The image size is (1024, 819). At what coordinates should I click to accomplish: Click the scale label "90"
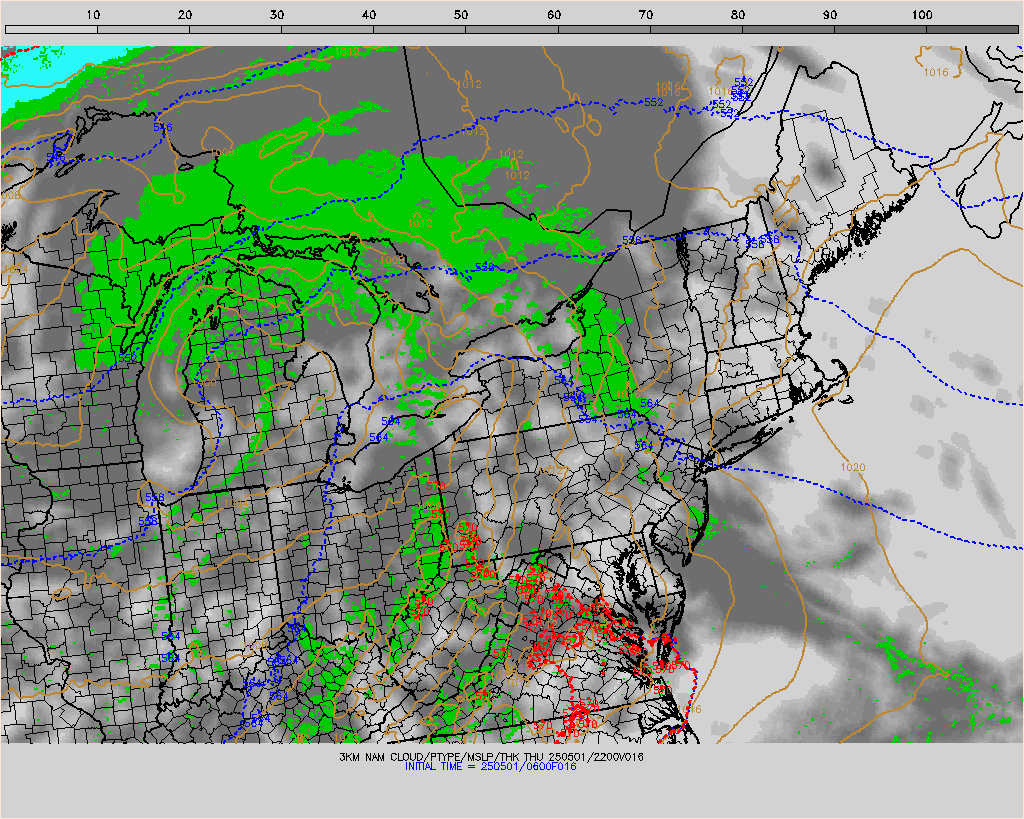[x=830, y=14]
